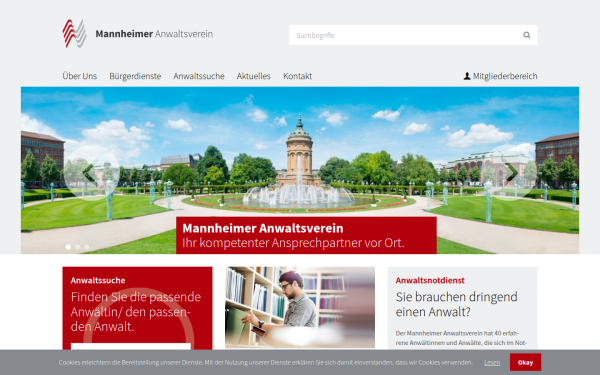The image size is (600, 375).
Task: Click the cookie notice text
Action: point(266,362)
